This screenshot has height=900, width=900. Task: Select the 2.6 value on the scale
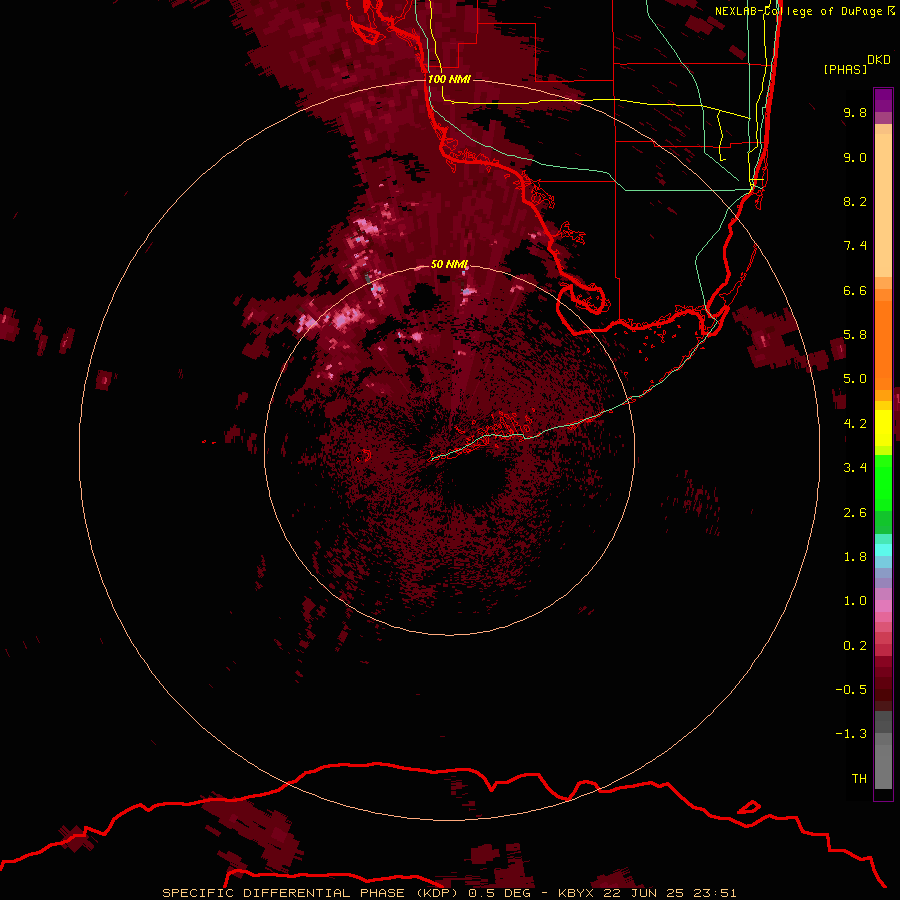pyautogui.click(x=855, y=513)
